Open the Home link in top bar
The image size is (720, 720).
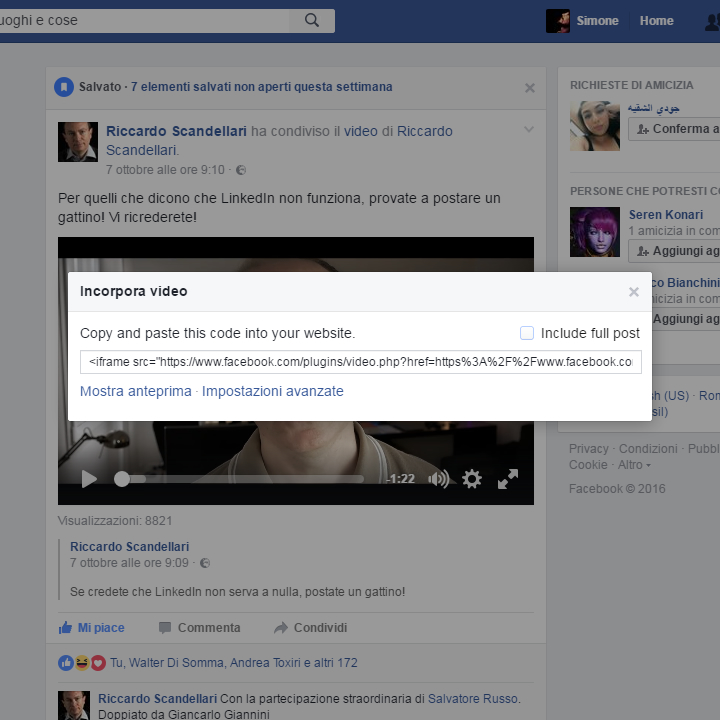(656, 21)
